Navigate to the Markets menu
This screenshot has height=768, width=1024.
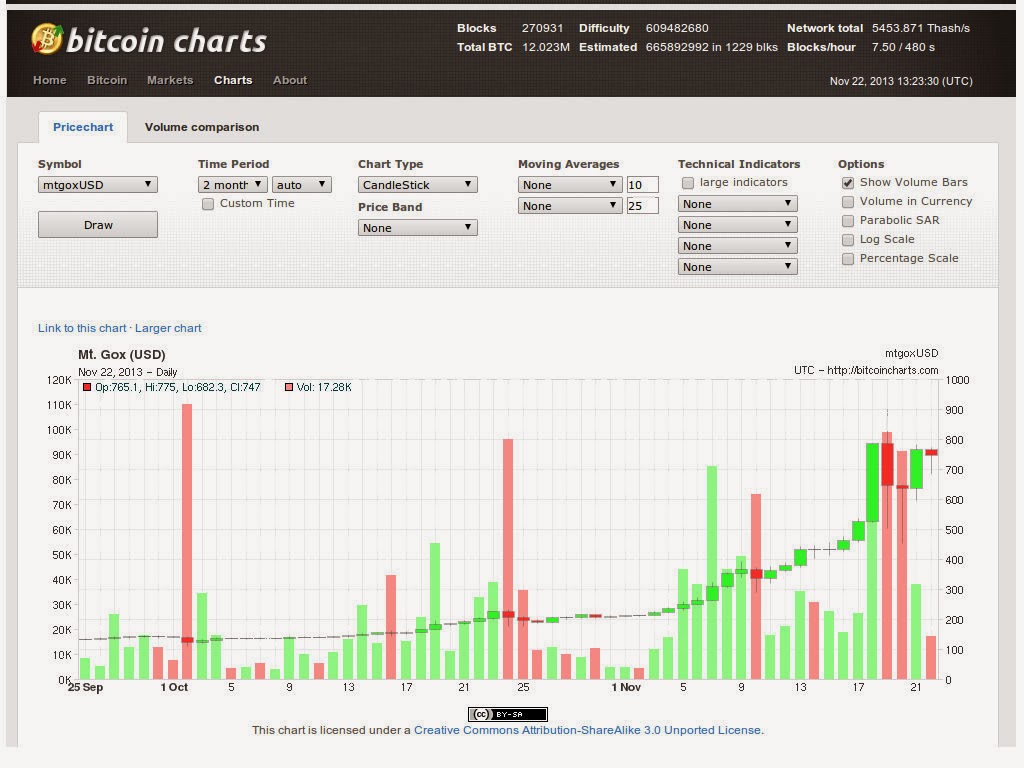(170, 80)
